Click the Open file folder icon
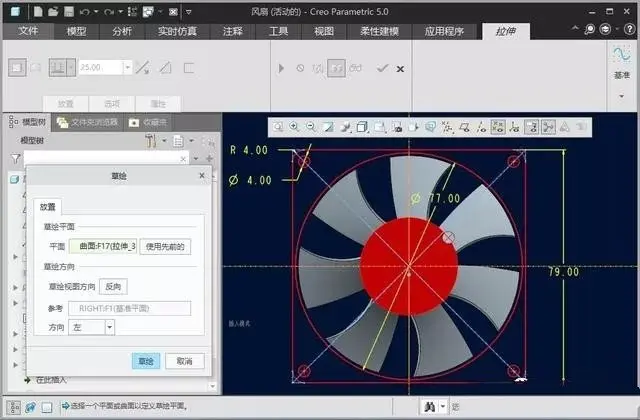Viewport: 640px width, 420px height. coord(53,11)
